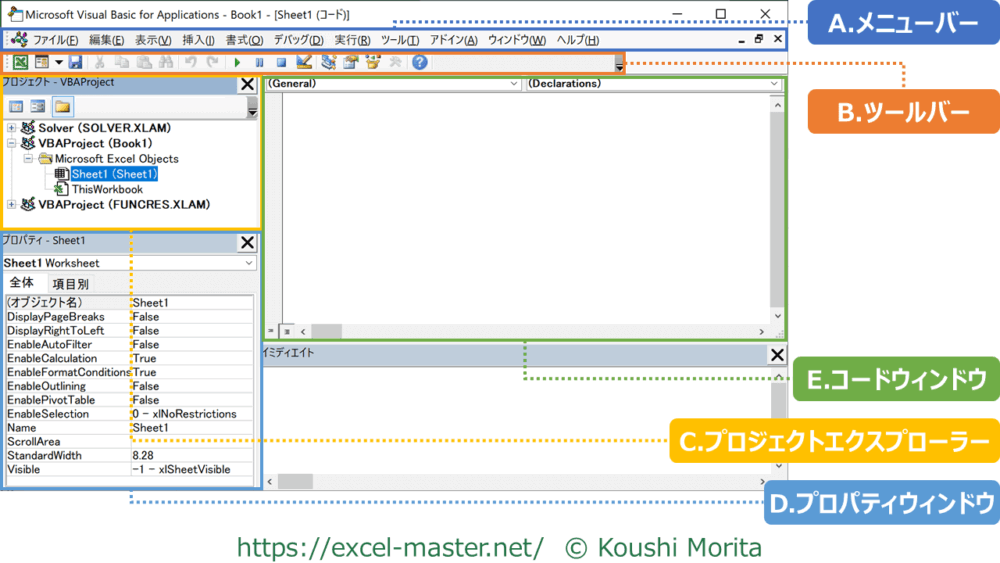Run macro with the green play icon
The width and height of the screenshot is (1000, 563).
[238, 62]
